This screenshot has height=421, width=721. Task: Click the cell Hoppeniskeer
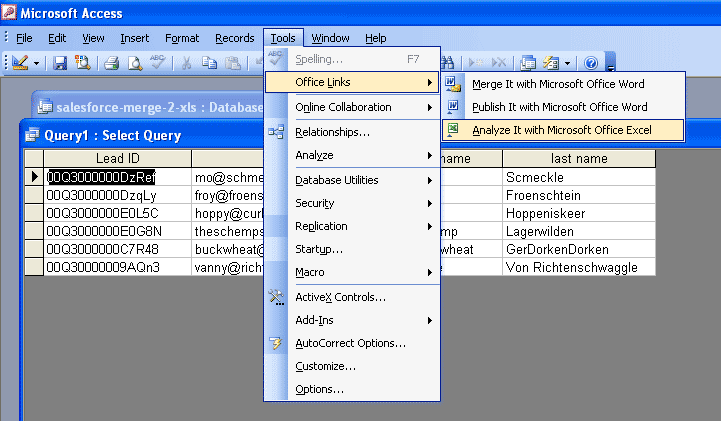pos(579,213)
